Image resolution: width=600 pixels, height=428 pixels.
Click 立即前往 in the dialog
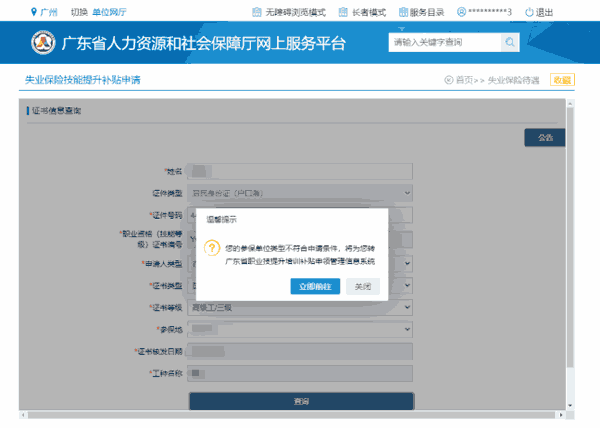pyautogui.click(x=315, y=286)
